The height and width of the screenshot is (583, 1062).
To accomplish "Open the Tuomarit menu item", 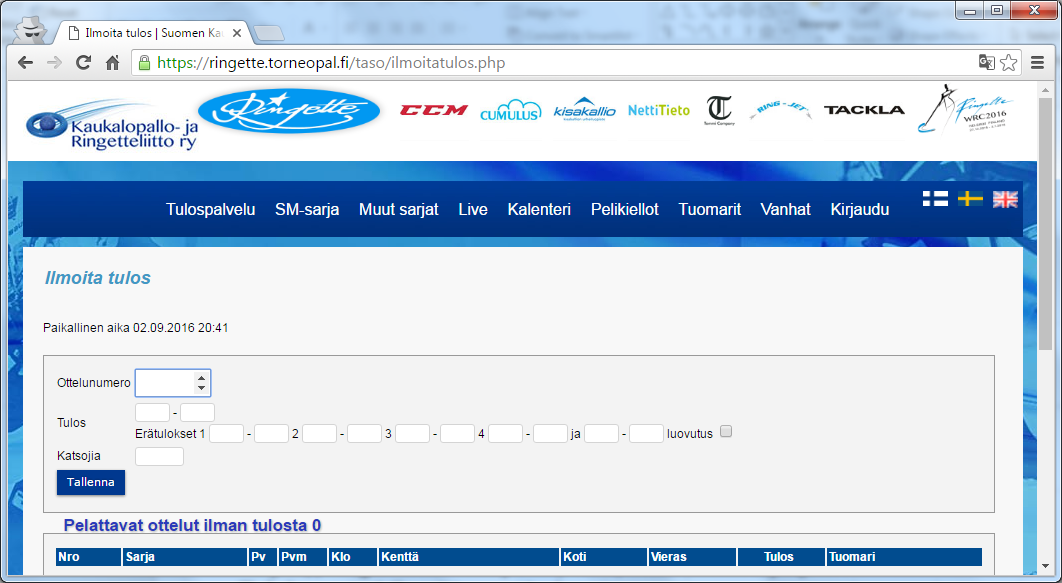I will [710, 210].
